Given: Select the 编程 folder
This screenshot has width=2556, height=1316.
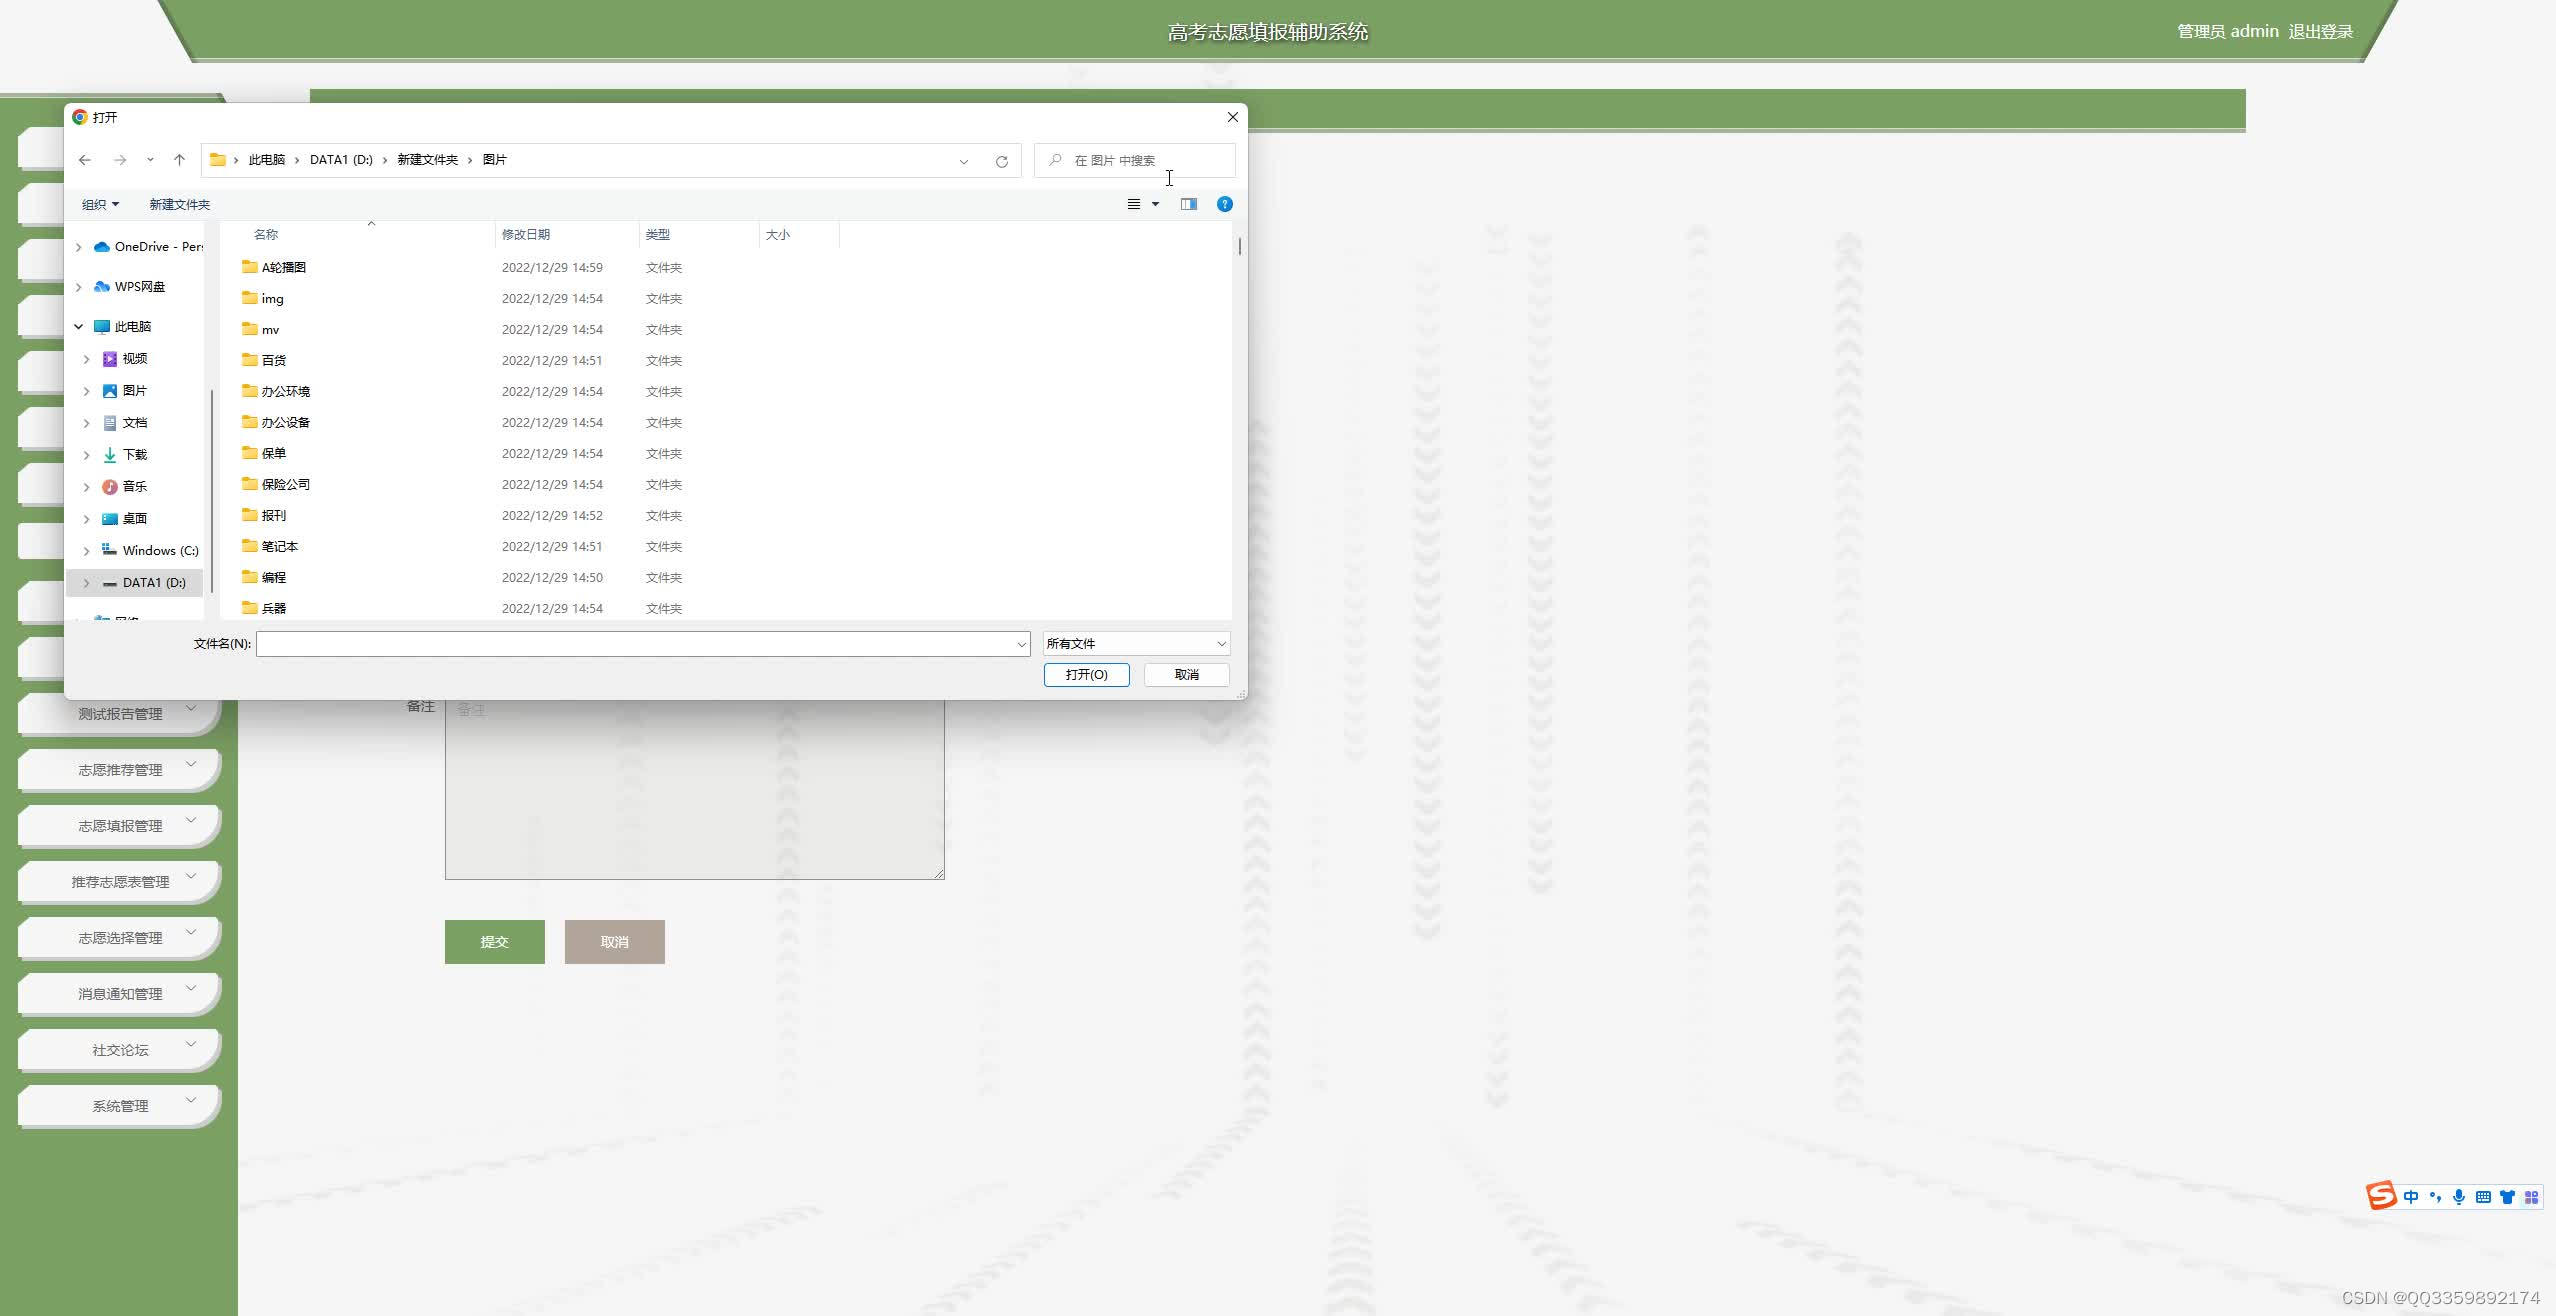Looking at the screenshot, I should (x=264, y=577).
